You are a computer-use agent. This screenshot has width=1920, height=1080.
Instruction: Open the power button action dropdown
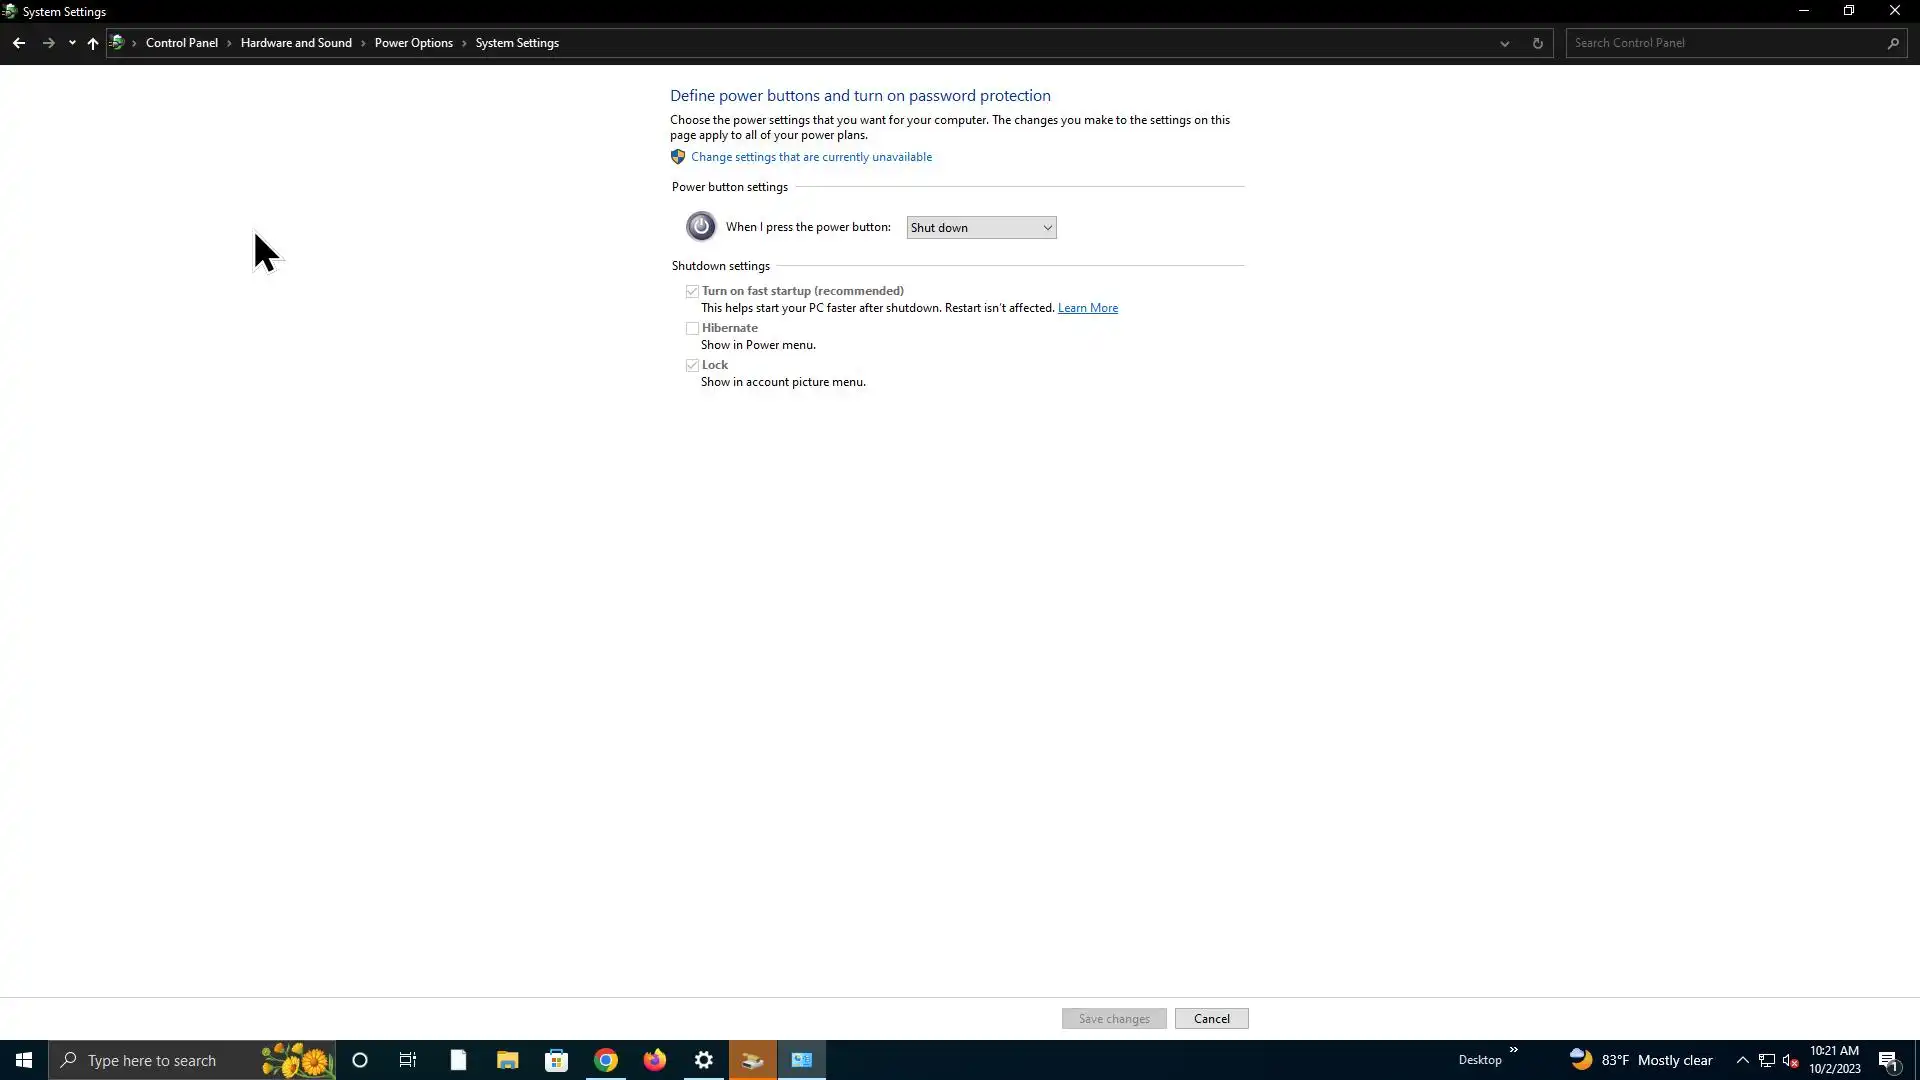tap(981, 228)
